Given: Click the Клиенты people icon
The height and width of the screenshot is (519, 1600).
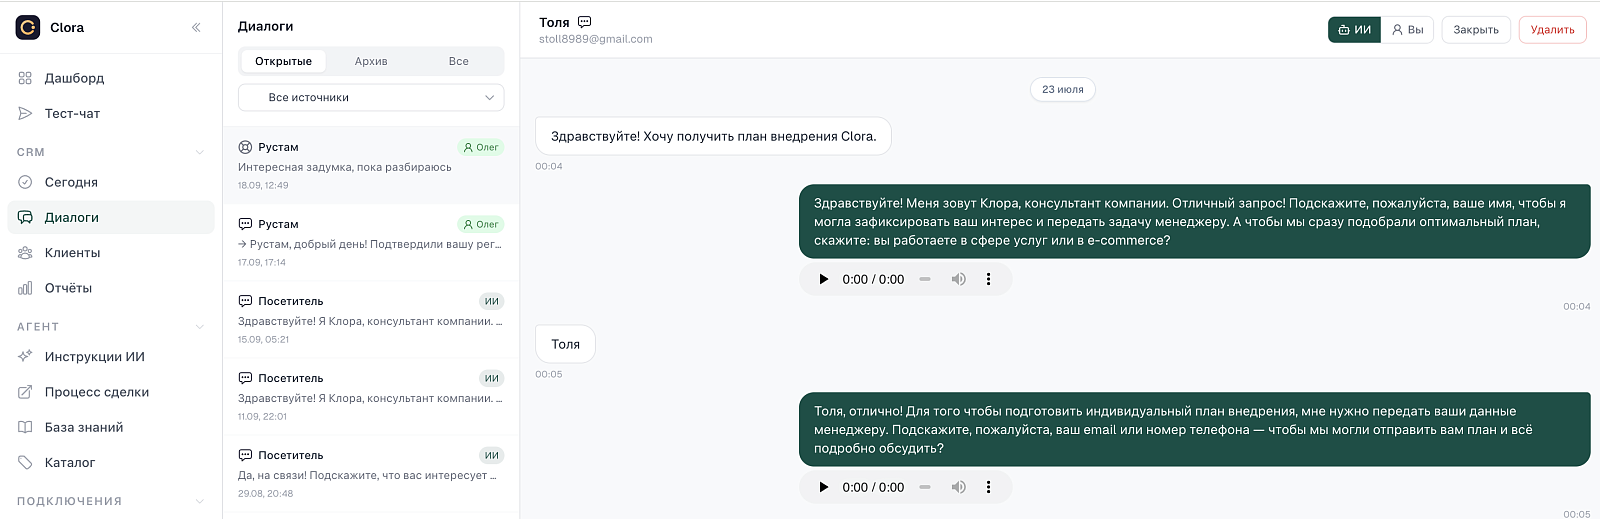Looking at the screenshot, I should [25, 252].
